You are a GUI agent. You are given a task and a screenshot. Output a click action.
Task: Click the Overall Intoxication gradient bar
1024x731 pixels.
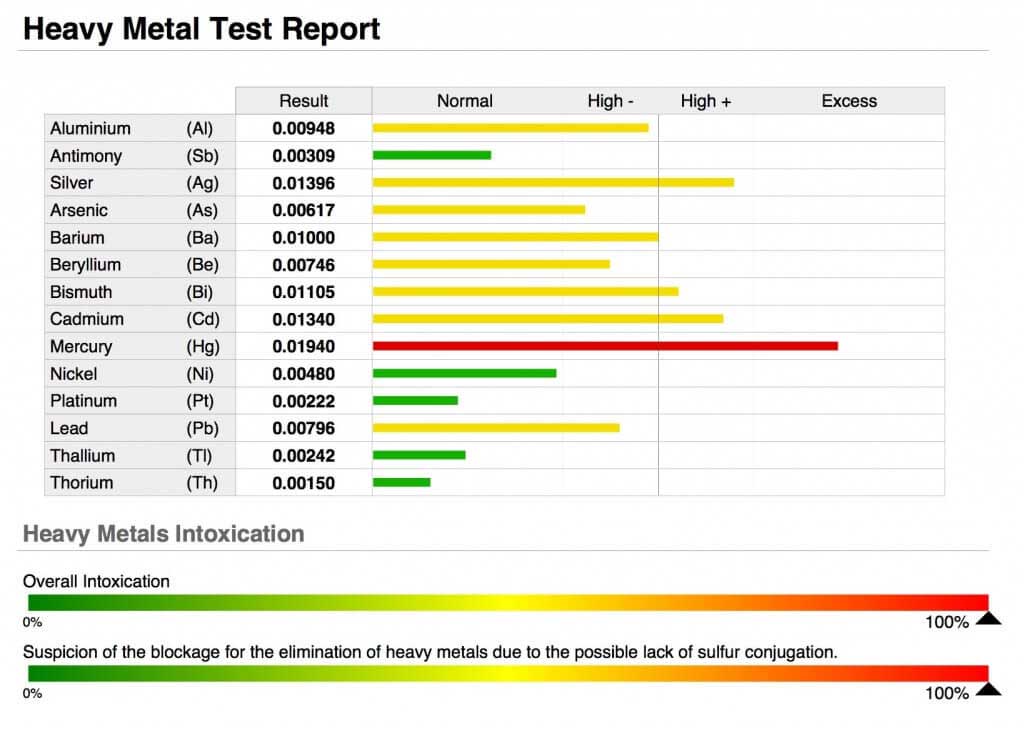507,602
